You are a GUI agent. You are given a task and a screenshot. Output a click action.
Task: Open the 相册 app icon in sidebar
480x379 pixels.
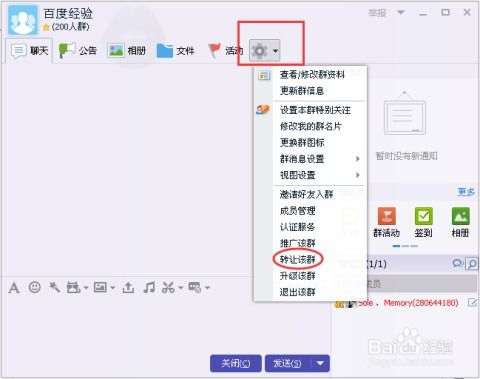point(461,222)
